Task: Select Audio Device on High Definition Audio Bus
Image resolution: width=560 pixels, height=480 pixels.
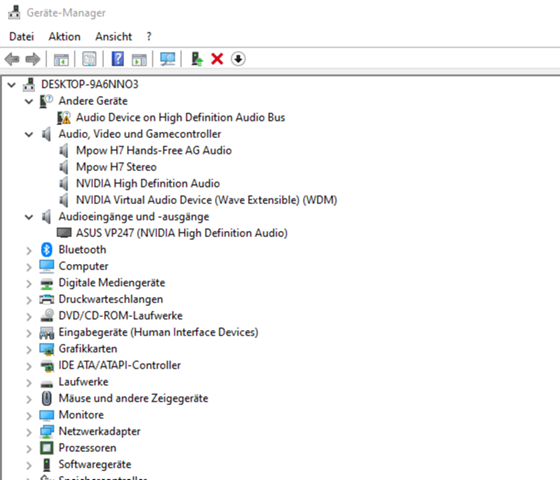Action: 180,118
